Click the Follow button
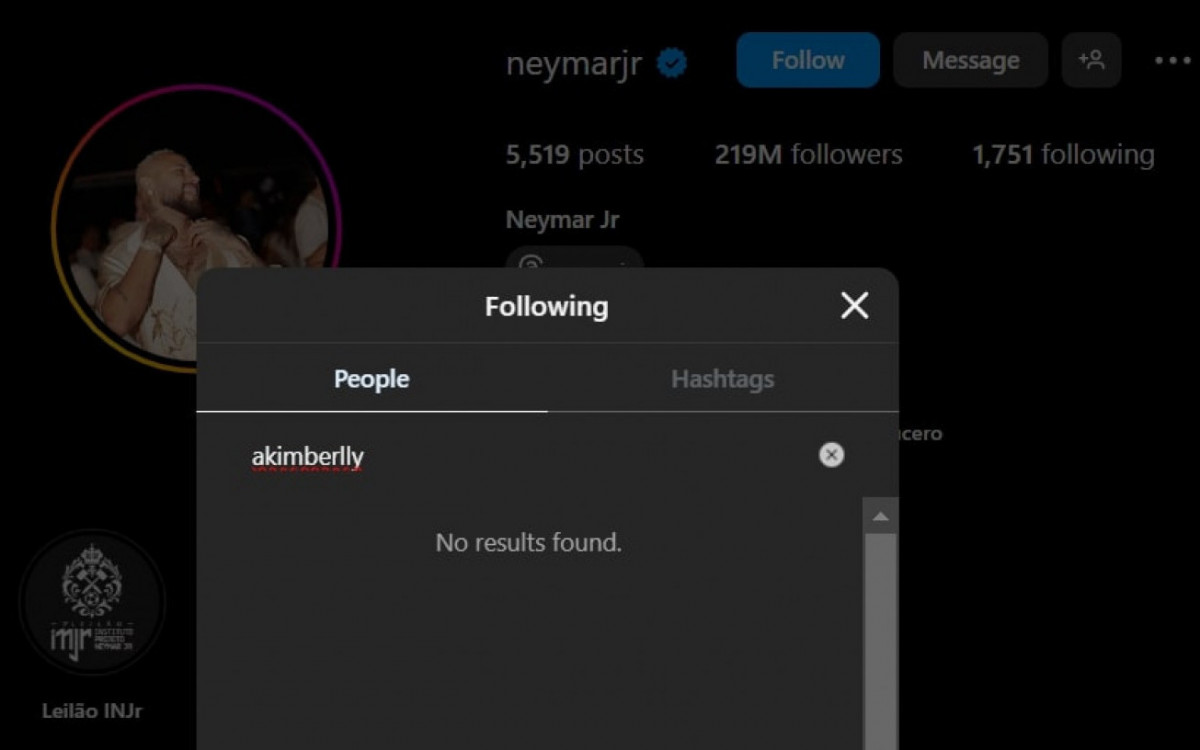This screenshot has width=1200, height=750. click(x=807, y=60)
